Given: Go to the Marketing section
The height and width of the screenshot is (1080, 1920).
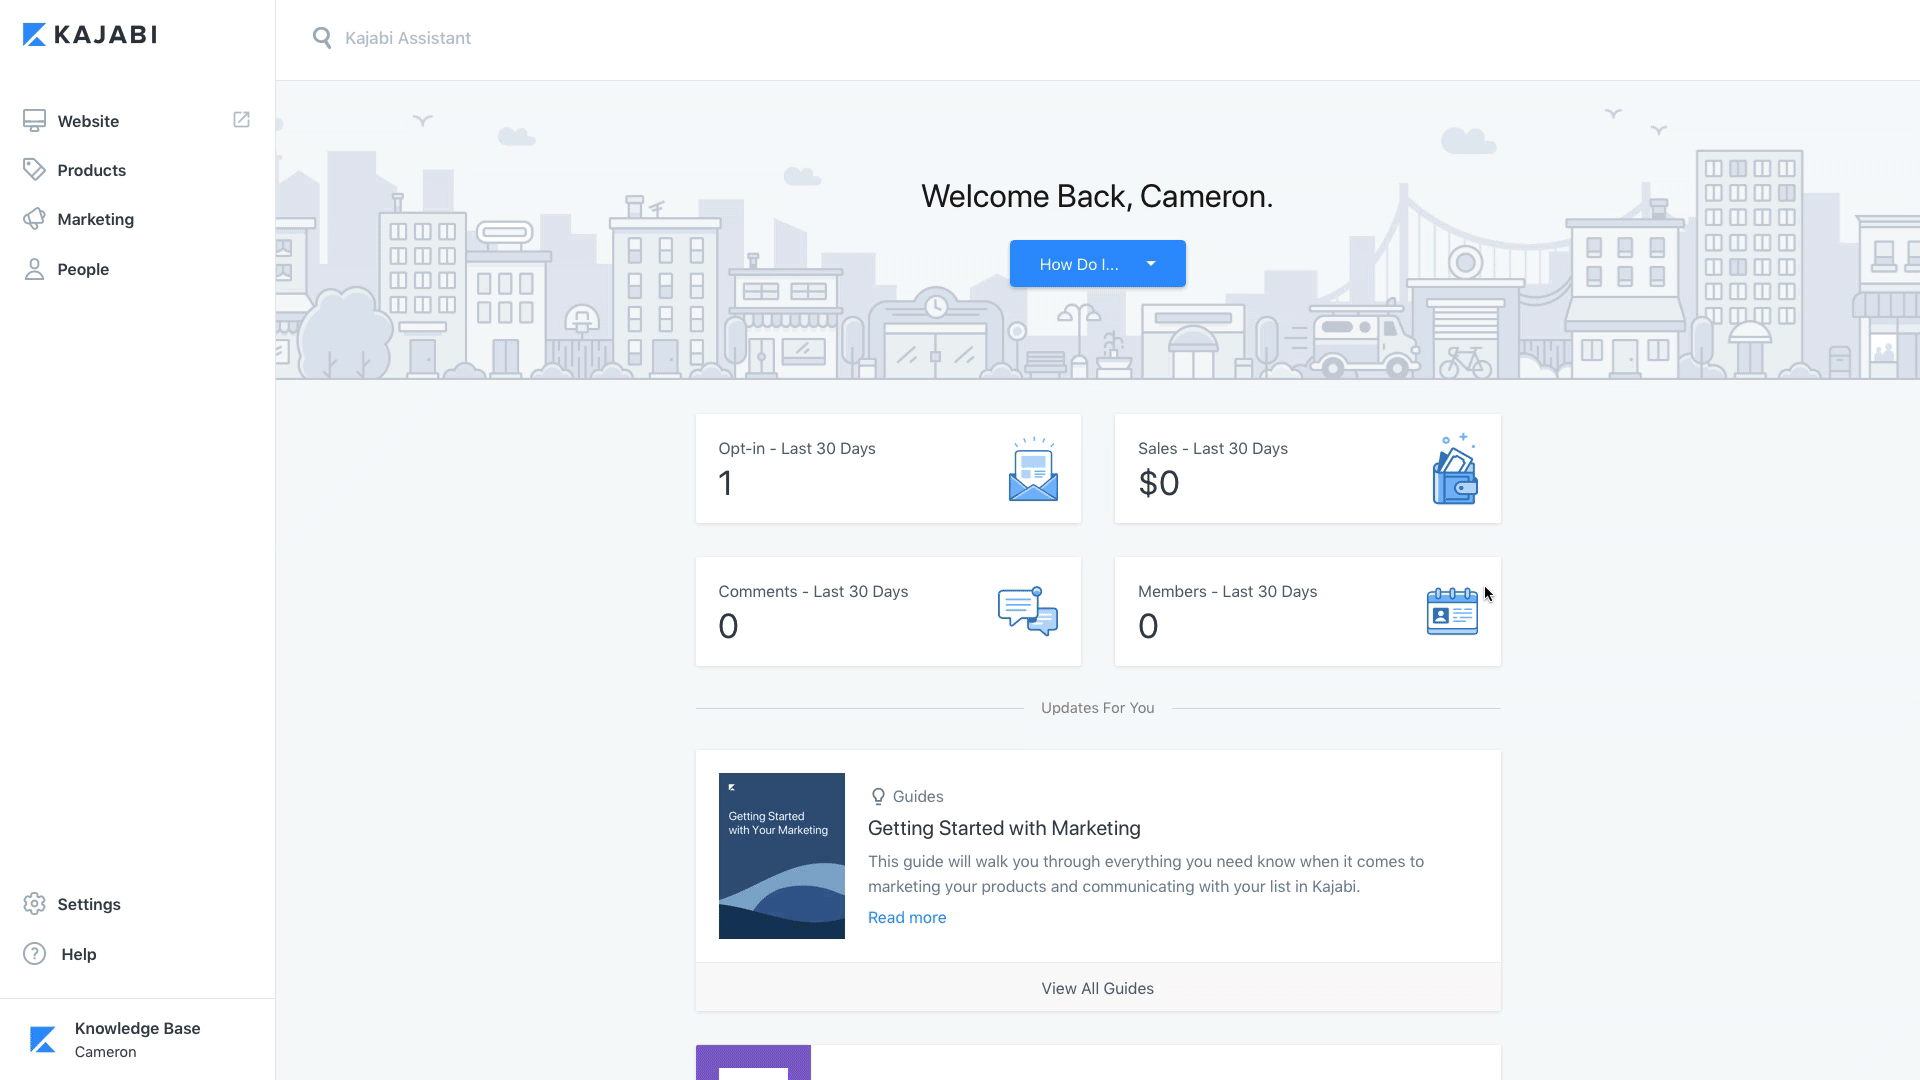Looking at the screenshot, I should (95, 219).
